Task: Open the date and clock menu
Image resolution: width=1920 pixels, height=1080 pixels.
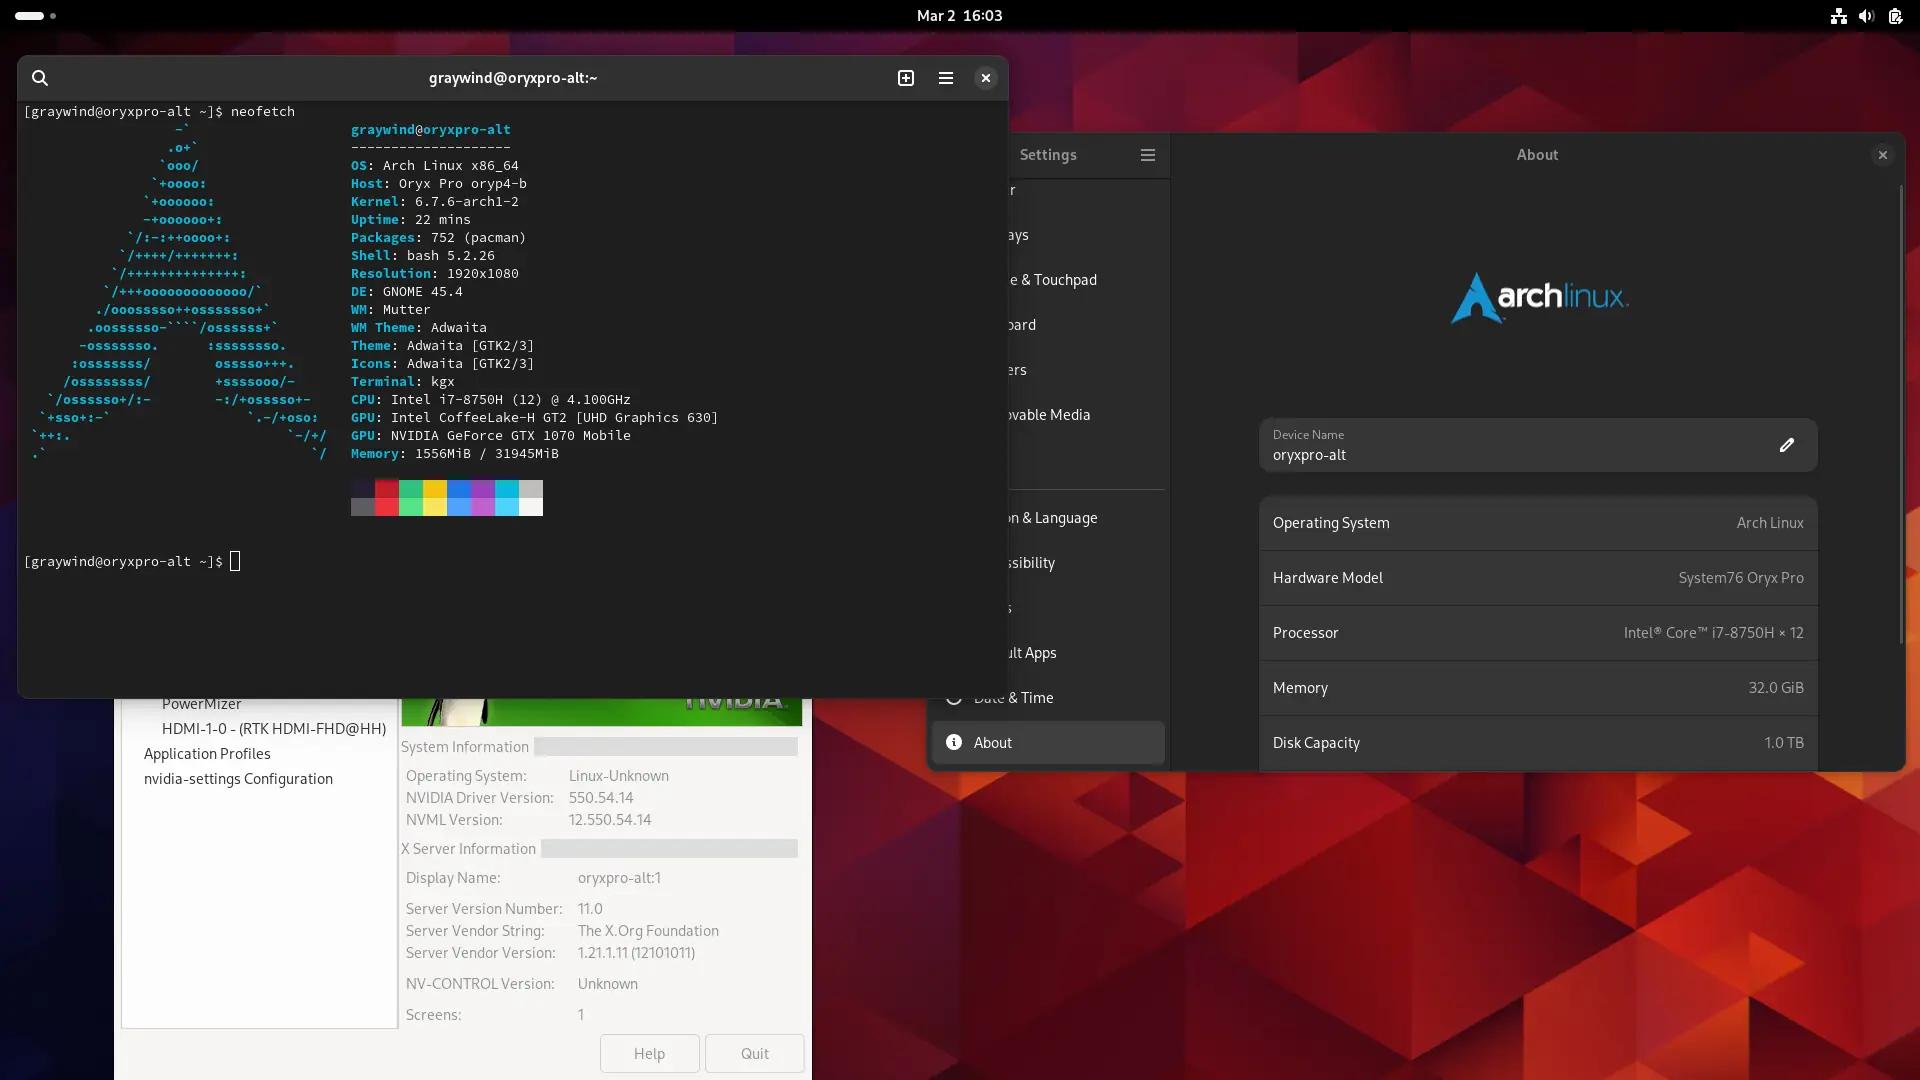Action: click(959, 16)
